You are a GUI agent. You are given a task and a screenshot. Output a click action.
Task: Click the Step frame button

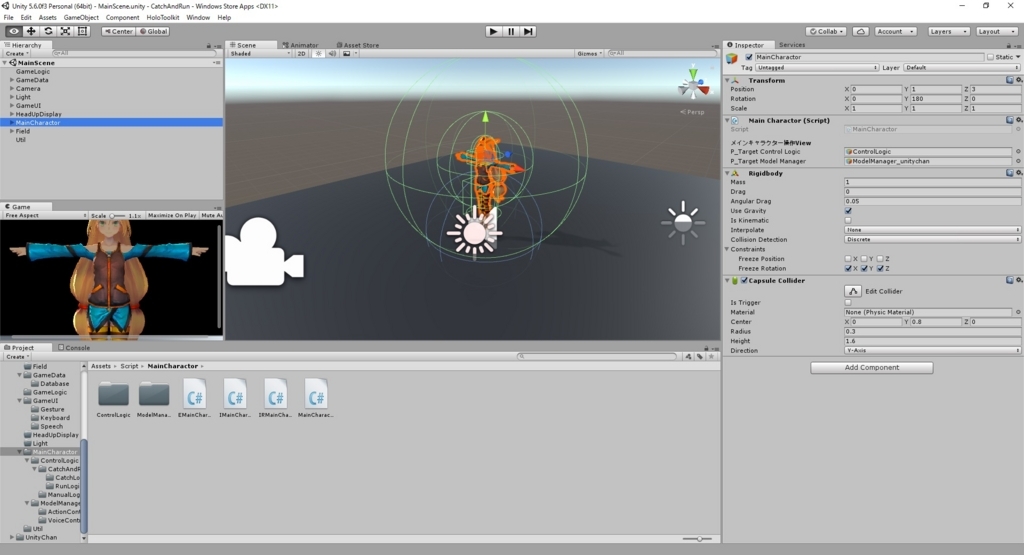coord(528,31)
